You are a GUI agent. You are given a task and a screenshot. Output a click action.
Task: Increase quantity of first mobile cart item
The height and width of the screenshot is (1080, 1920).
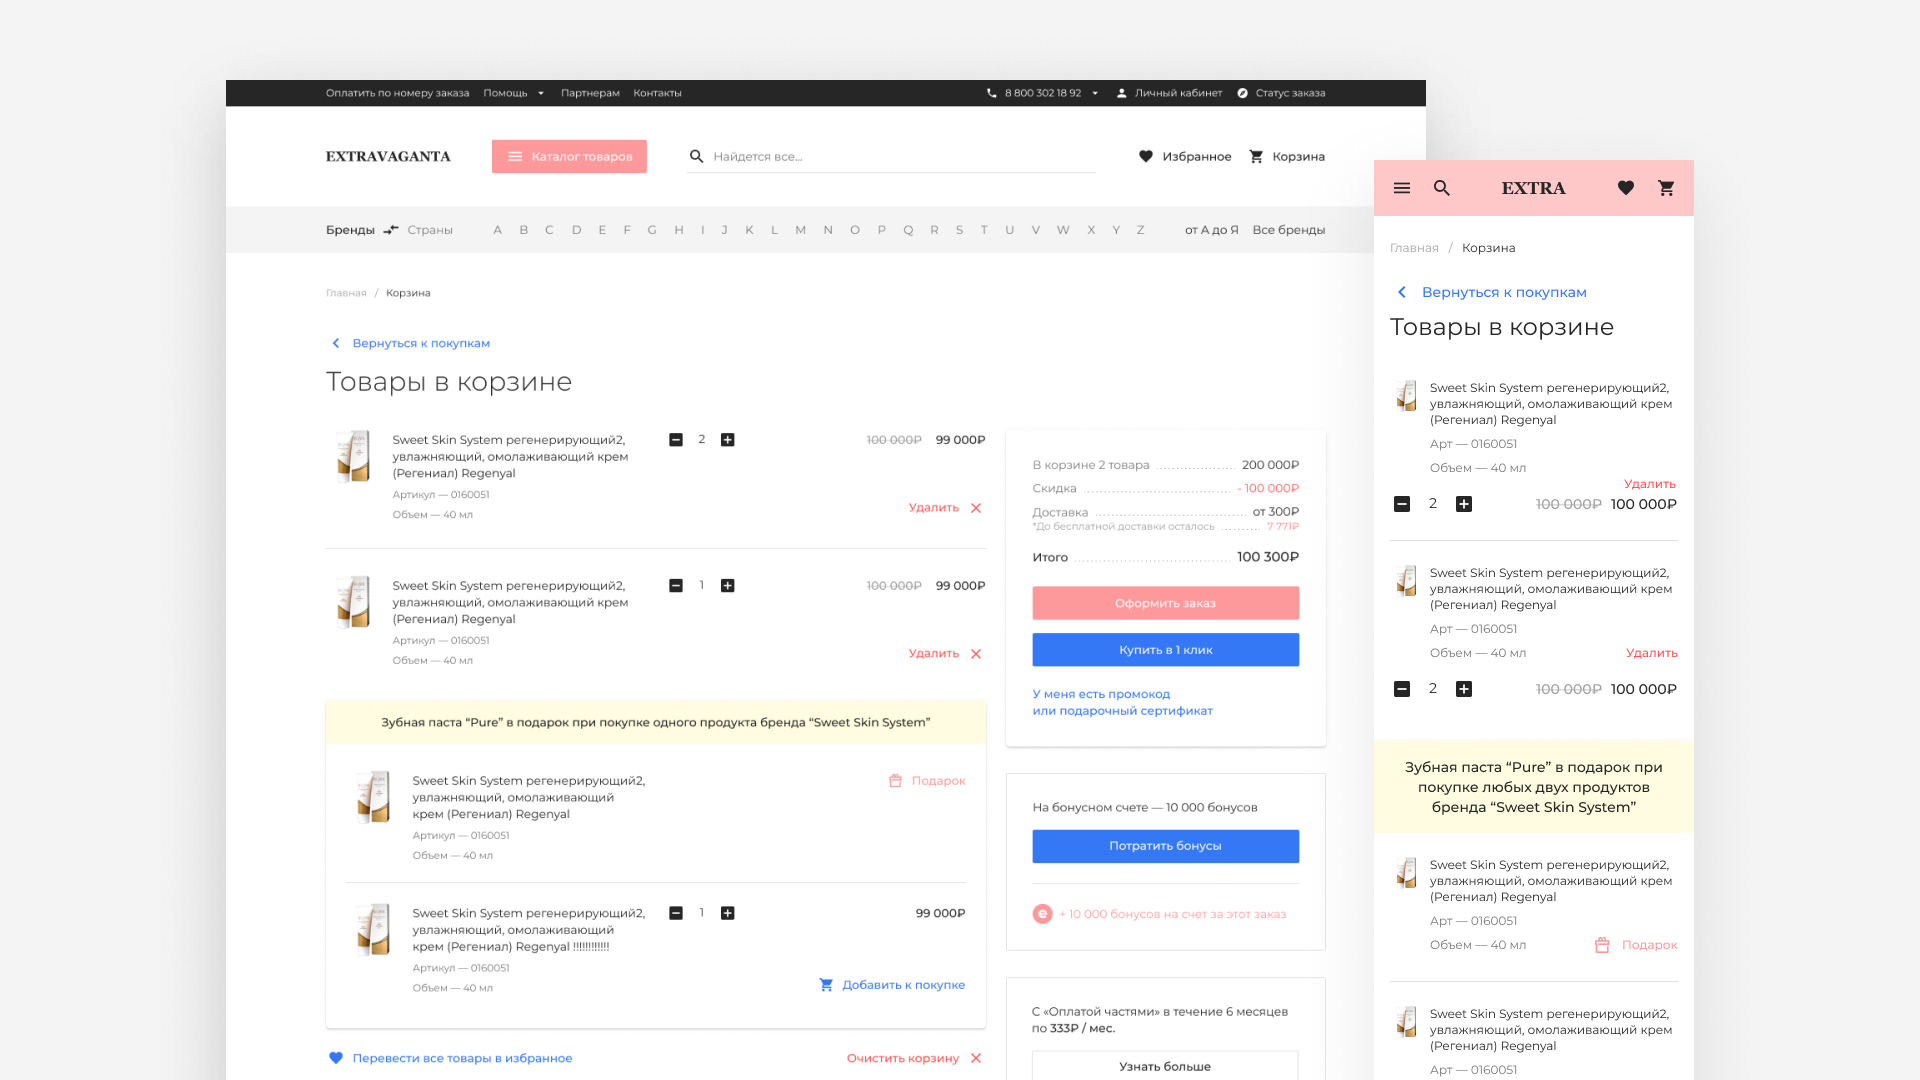pyautogui.click(x=1464, y=504)
